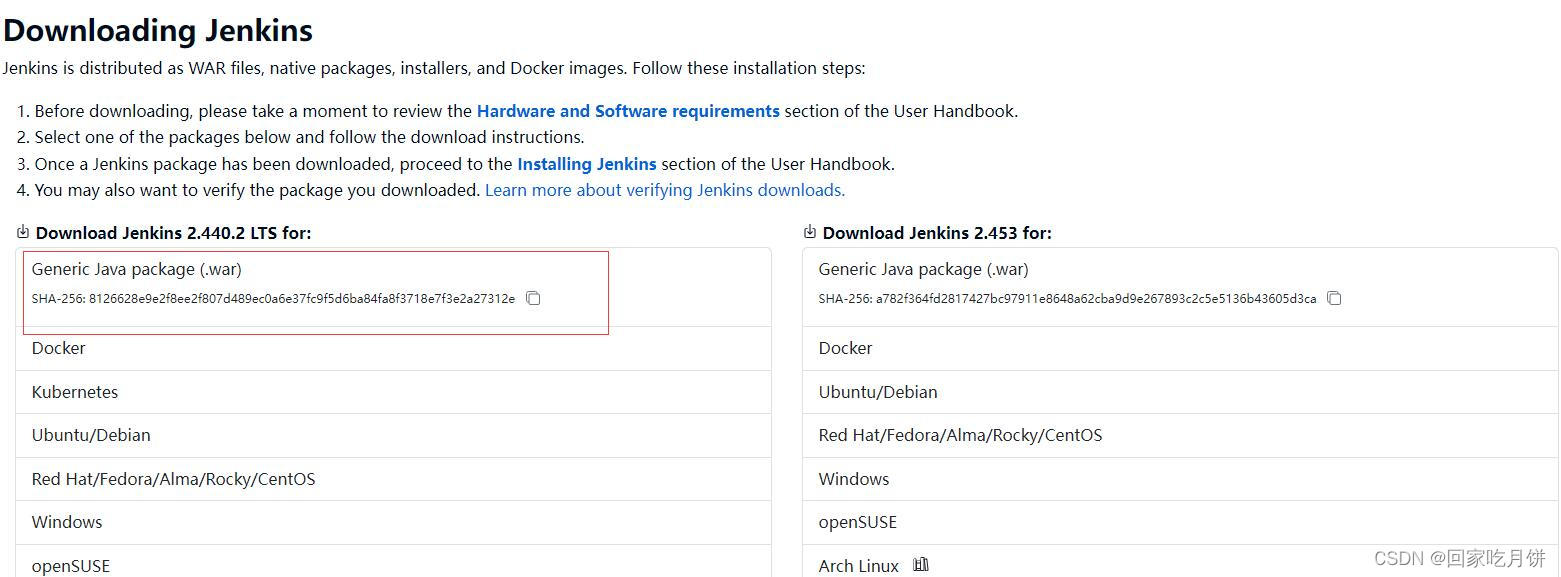Open Learn more about verifying Jenkins downloads
1561x577 pixels.
pos(665,190)
